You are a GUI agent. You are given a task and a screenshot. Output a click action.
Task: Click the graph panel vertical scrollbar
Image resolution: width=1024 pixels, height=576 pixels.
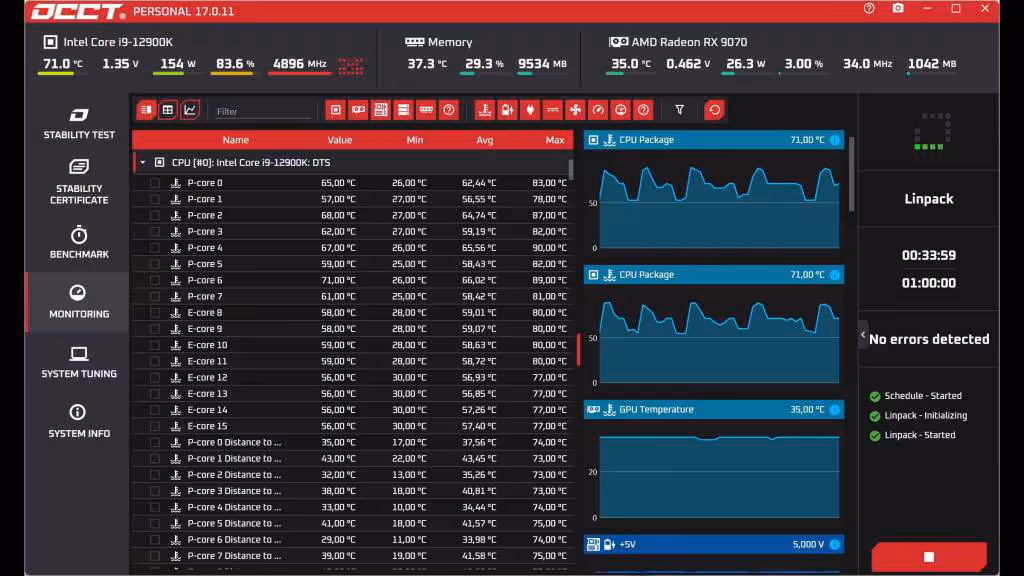pos(851,174)
